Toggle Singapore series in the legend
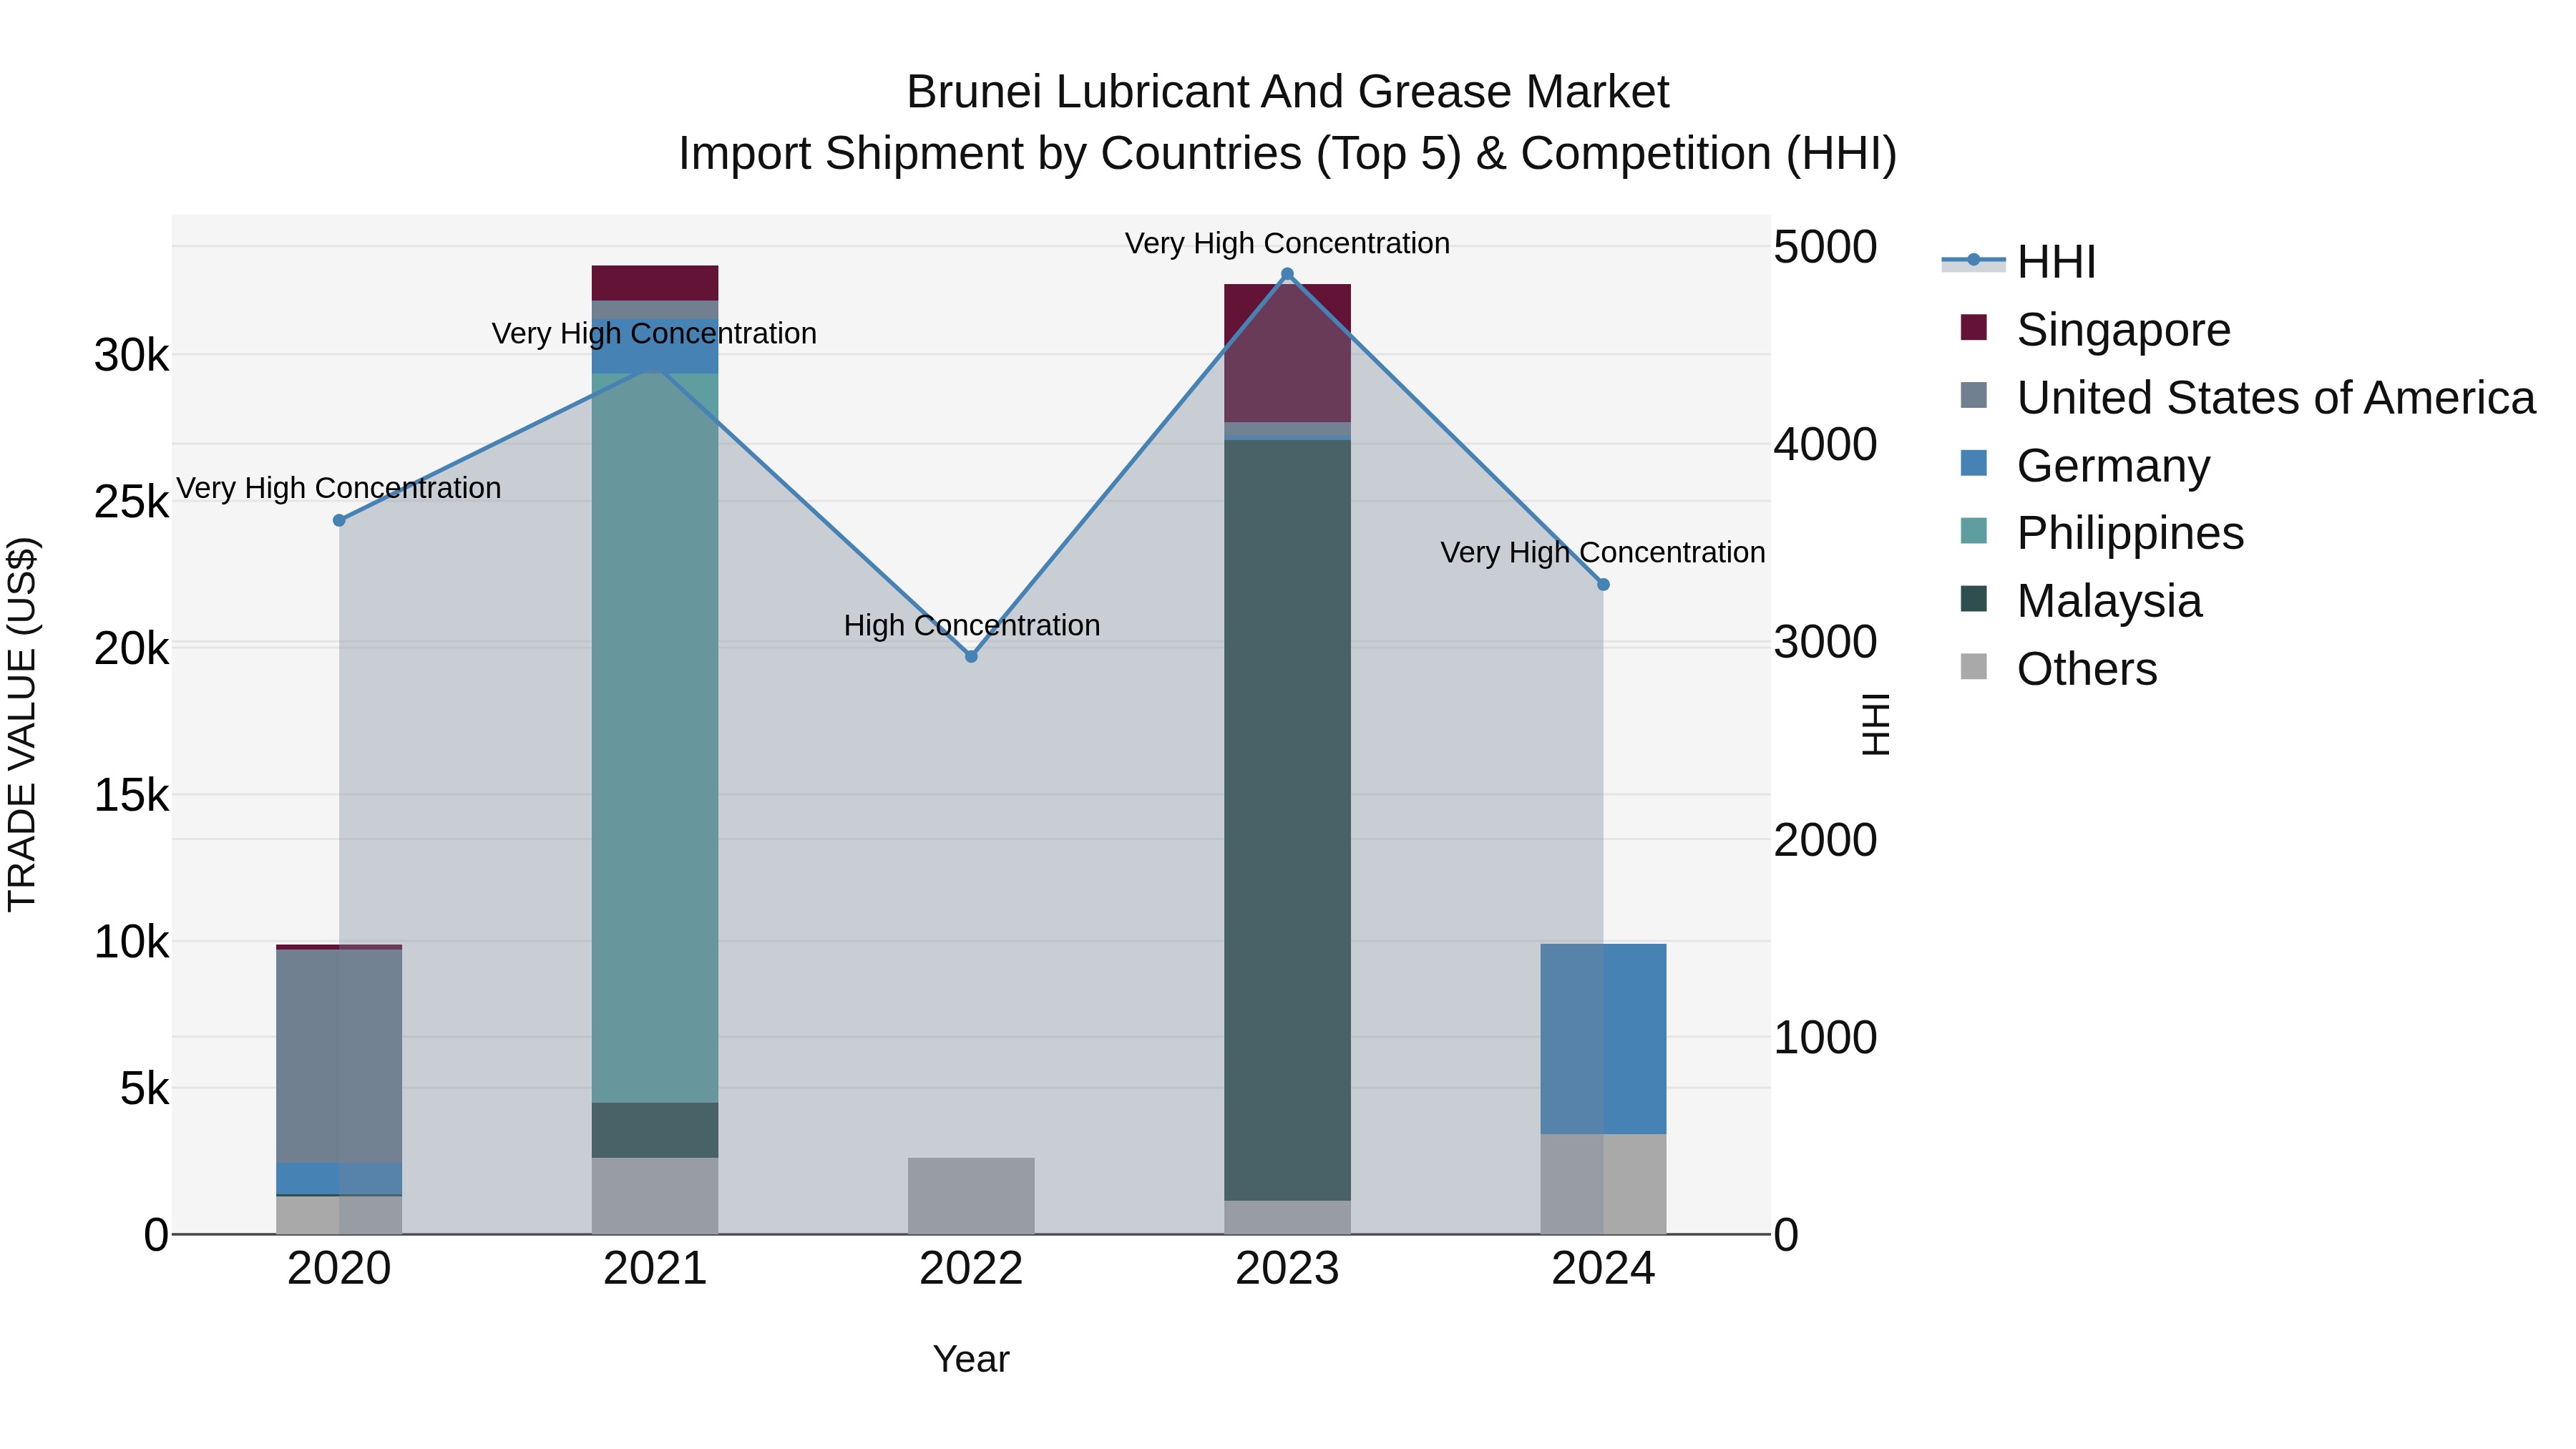 tap(2095, 329)
